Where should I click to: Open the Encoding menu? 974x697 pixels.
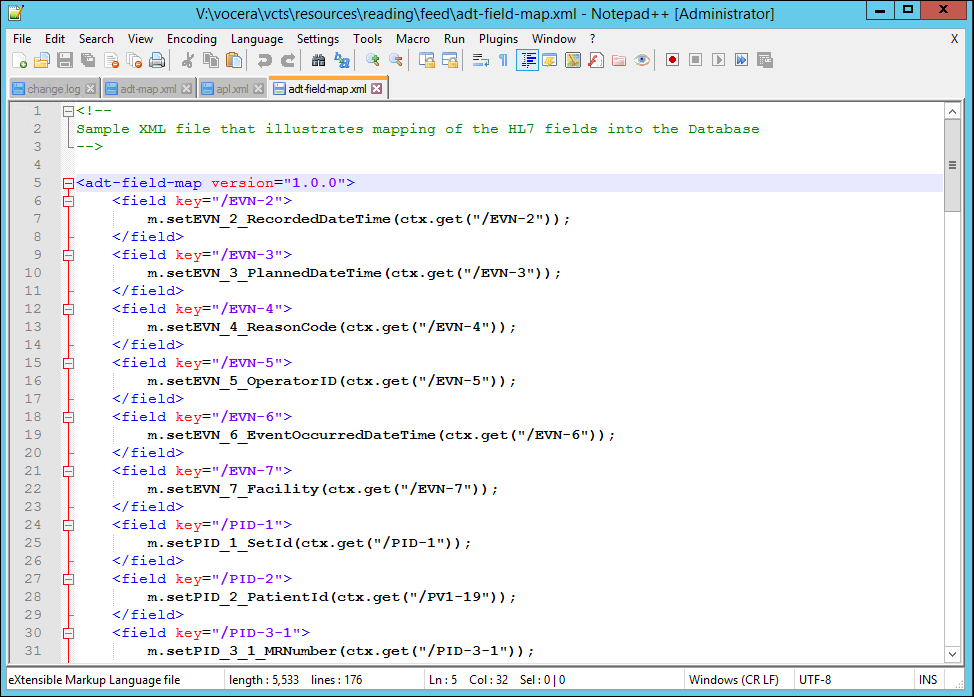[191, 38]
